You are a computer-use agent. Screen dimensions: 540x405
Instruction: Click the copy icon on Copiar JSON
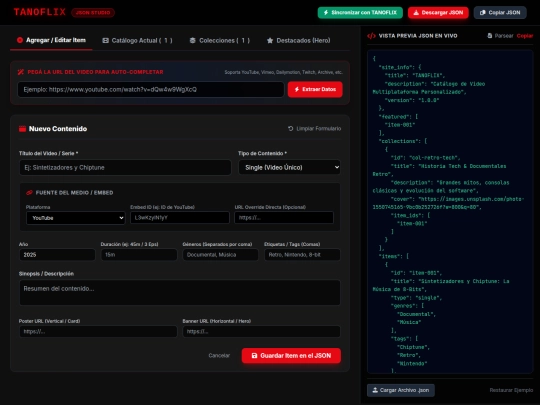click(483, 12)
